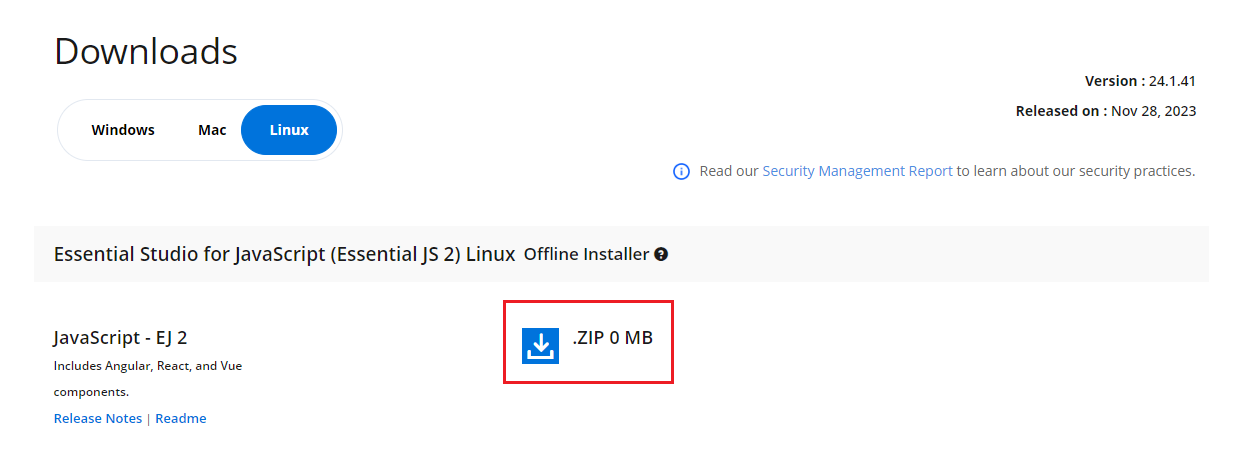Open the Offline Installer help question mark
Image resolution: width=1249 pixels, height=469 pixels.
click(x=661, y=254)
